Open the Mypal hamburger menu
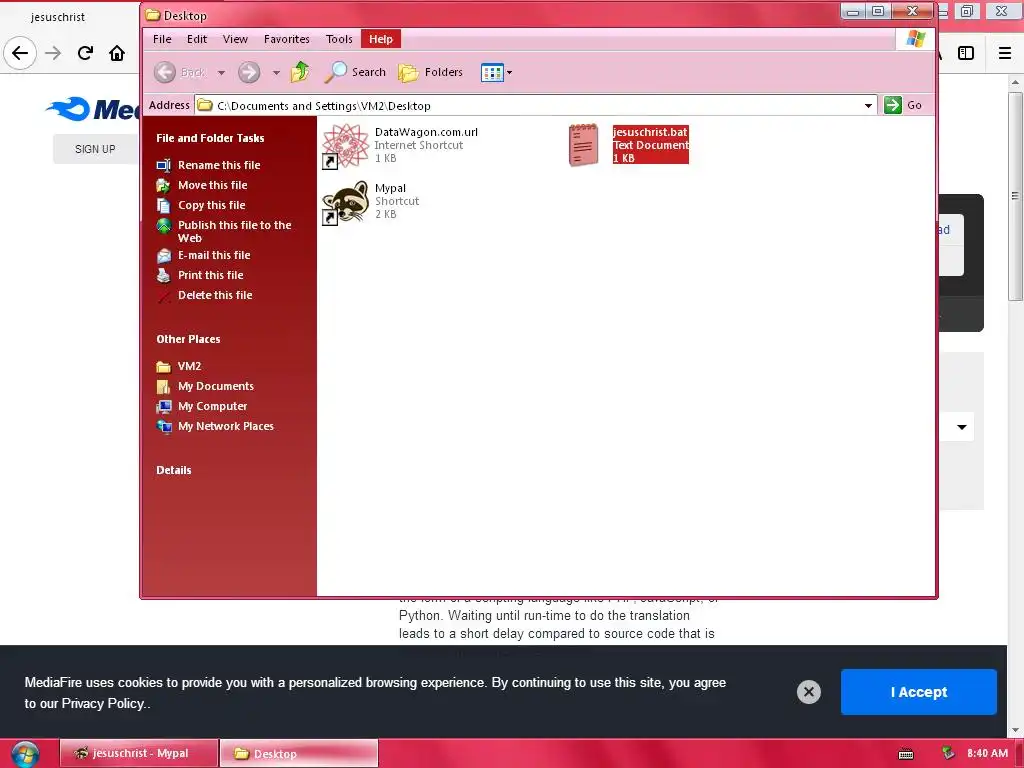Screen dimensions: 1024x768 pyautogui.click(x=1005, y=53)
